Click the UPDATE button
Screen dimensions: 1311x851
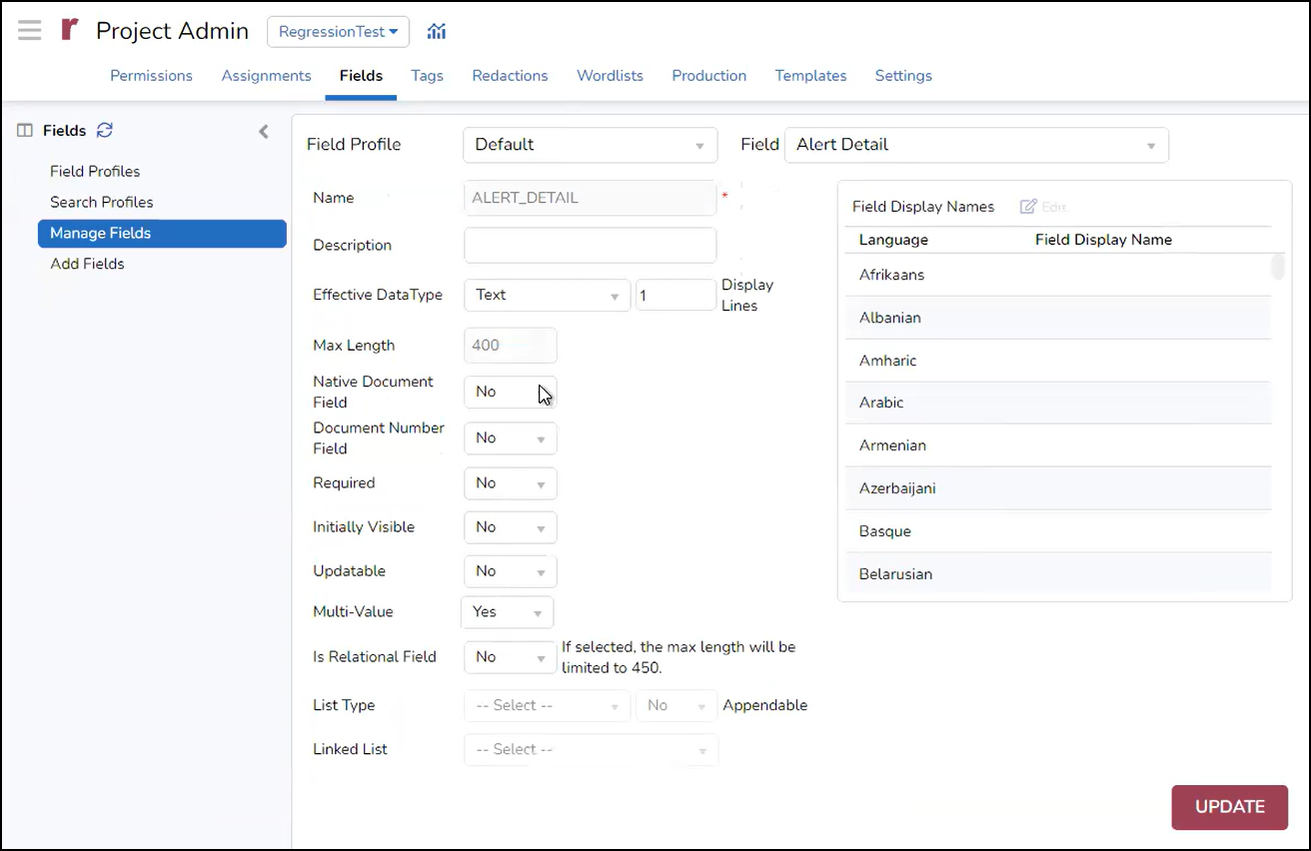pos(1230,807)
